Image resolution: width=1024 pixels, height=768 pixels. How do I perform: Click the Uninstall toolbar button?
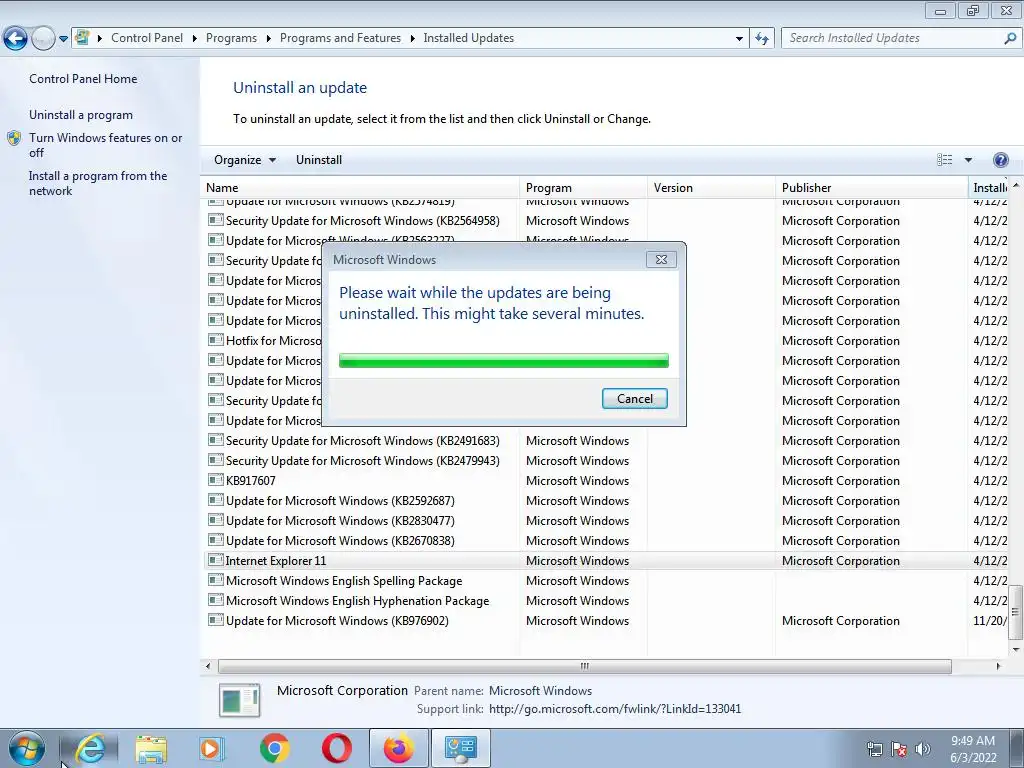319,160
